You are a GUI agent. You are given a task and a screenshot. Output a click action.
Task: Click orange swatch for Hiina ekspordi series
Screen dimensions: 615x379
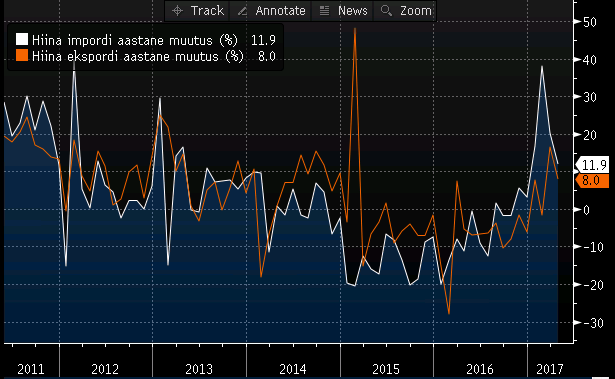click(x=22, y=56)
